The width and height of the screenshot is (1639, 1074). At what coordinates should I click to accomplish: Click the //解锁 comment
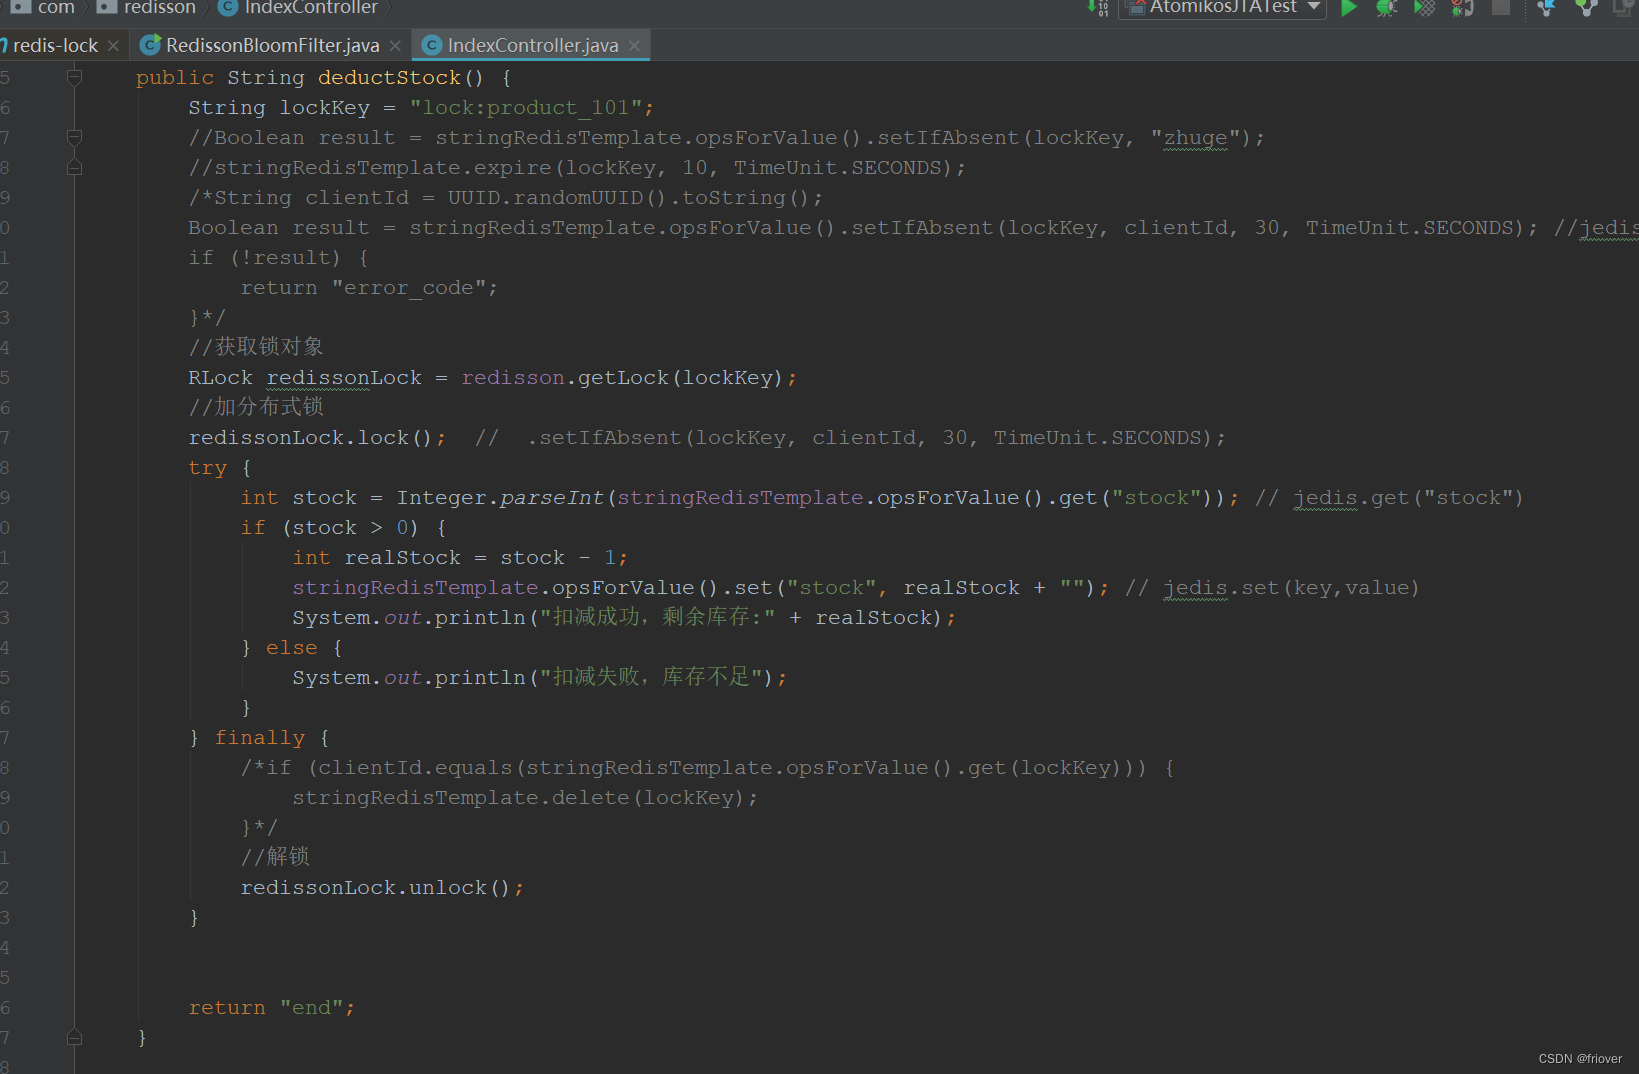[275, 857]
